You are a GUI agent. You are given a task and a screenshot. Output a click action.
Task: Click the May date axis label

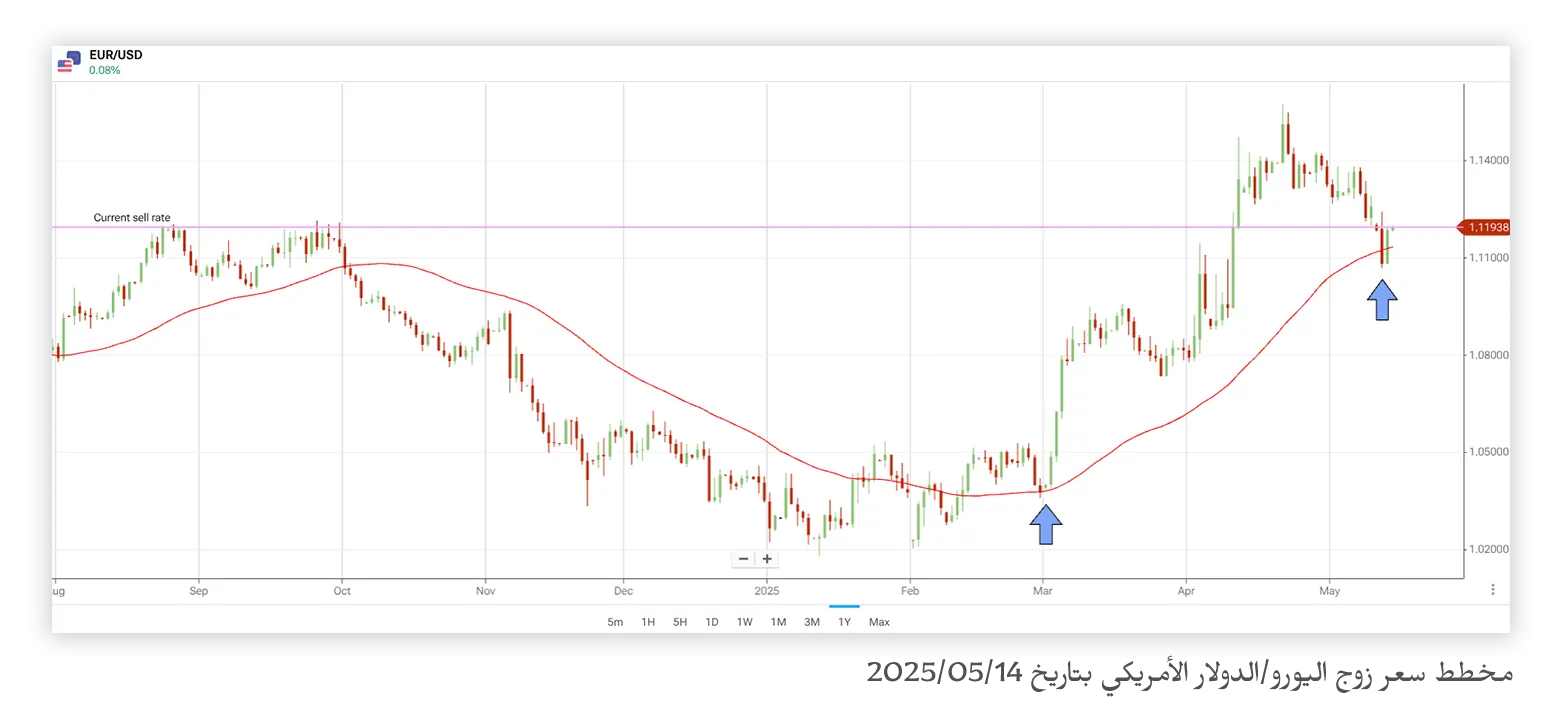point(1329,591)
